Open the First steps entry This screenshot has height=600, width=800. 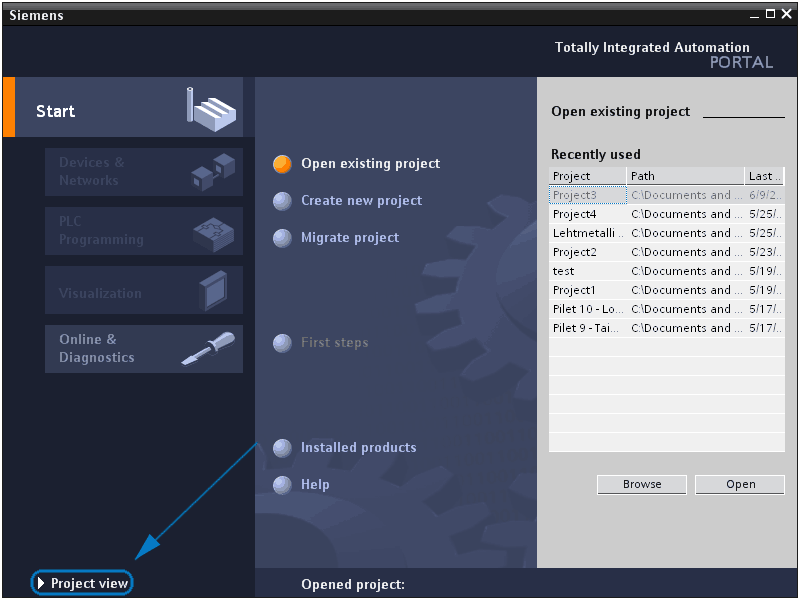pos(335,343)
